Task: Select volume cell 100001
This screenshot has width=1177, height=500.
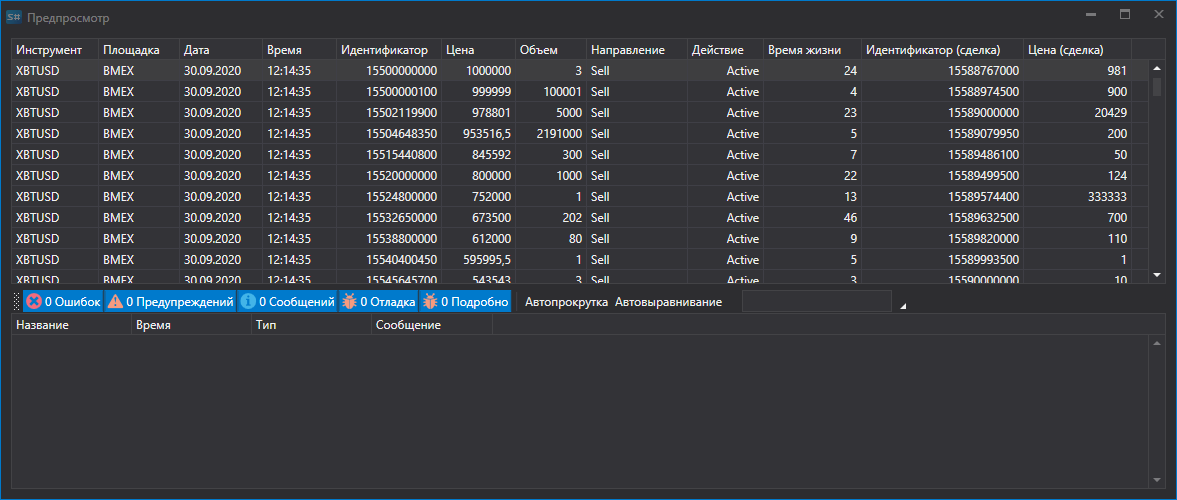Action: point(551,92)
